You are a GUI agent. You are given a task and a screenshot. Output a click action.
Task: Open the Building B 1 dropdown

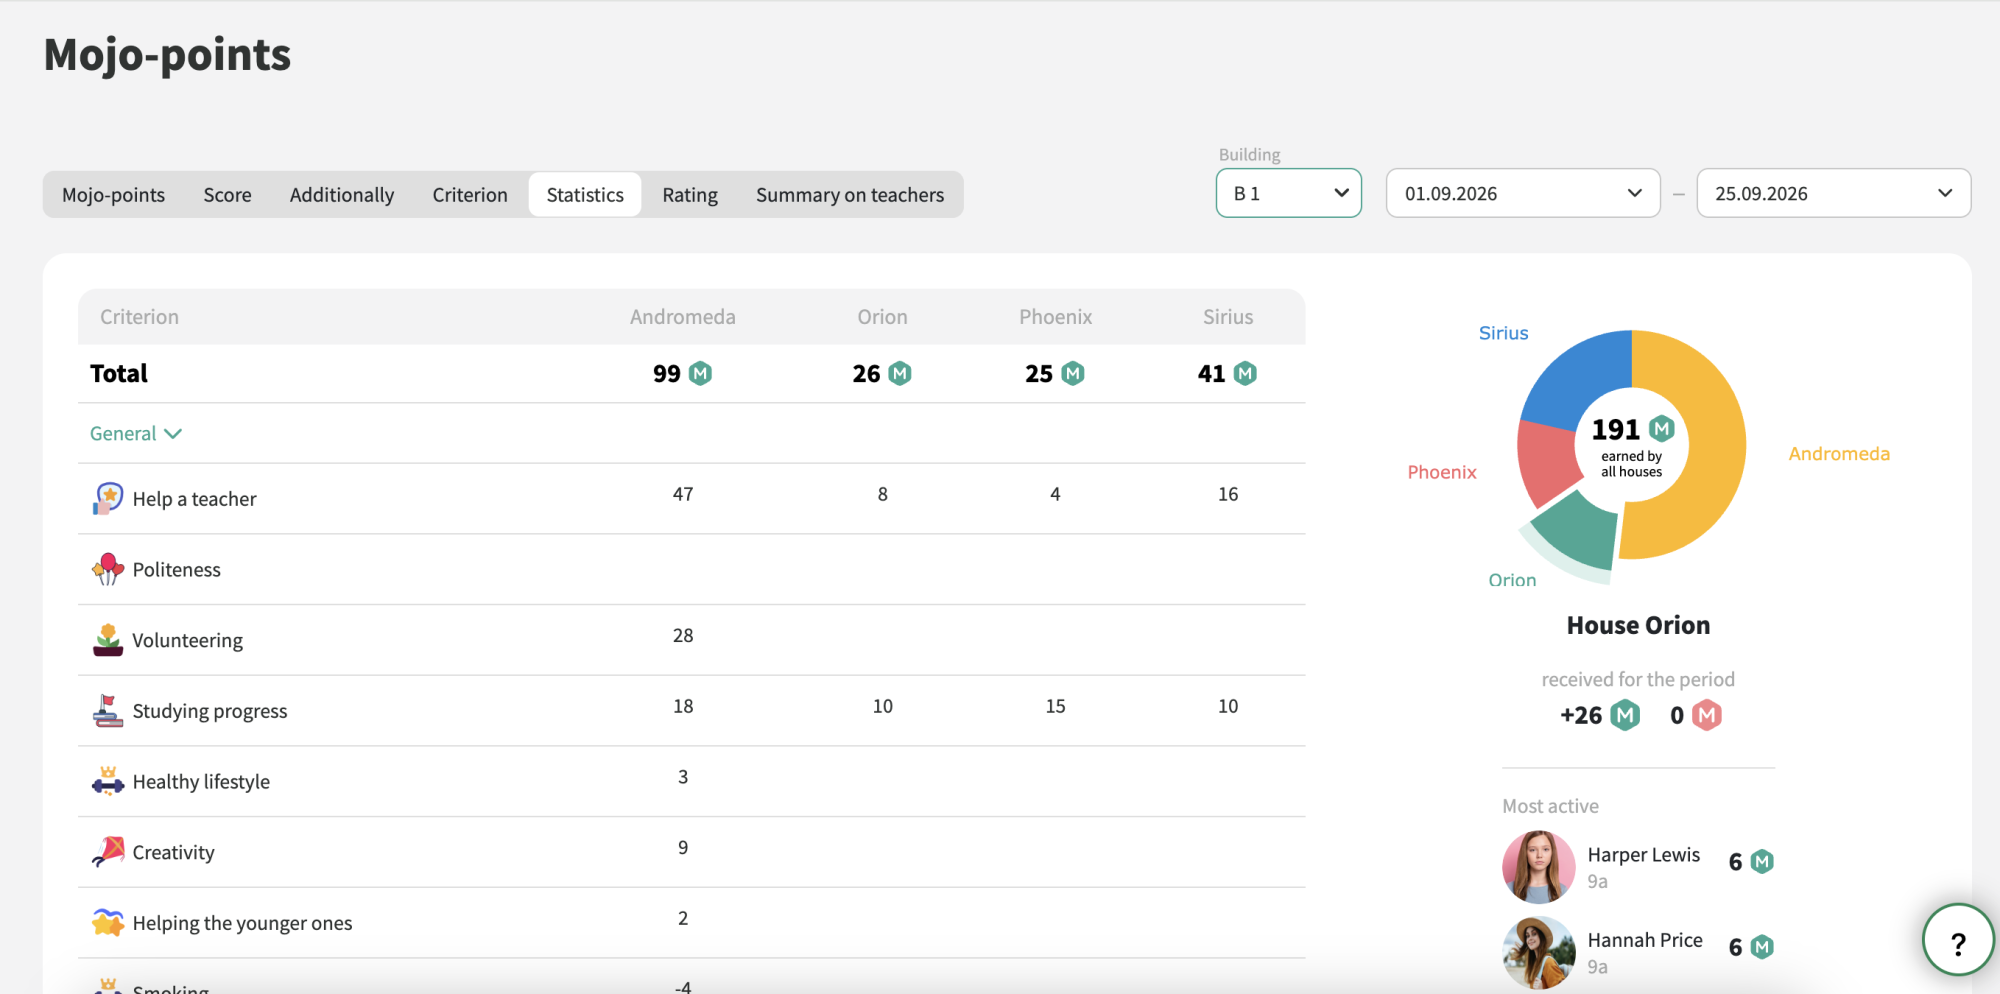[1289, 193]
